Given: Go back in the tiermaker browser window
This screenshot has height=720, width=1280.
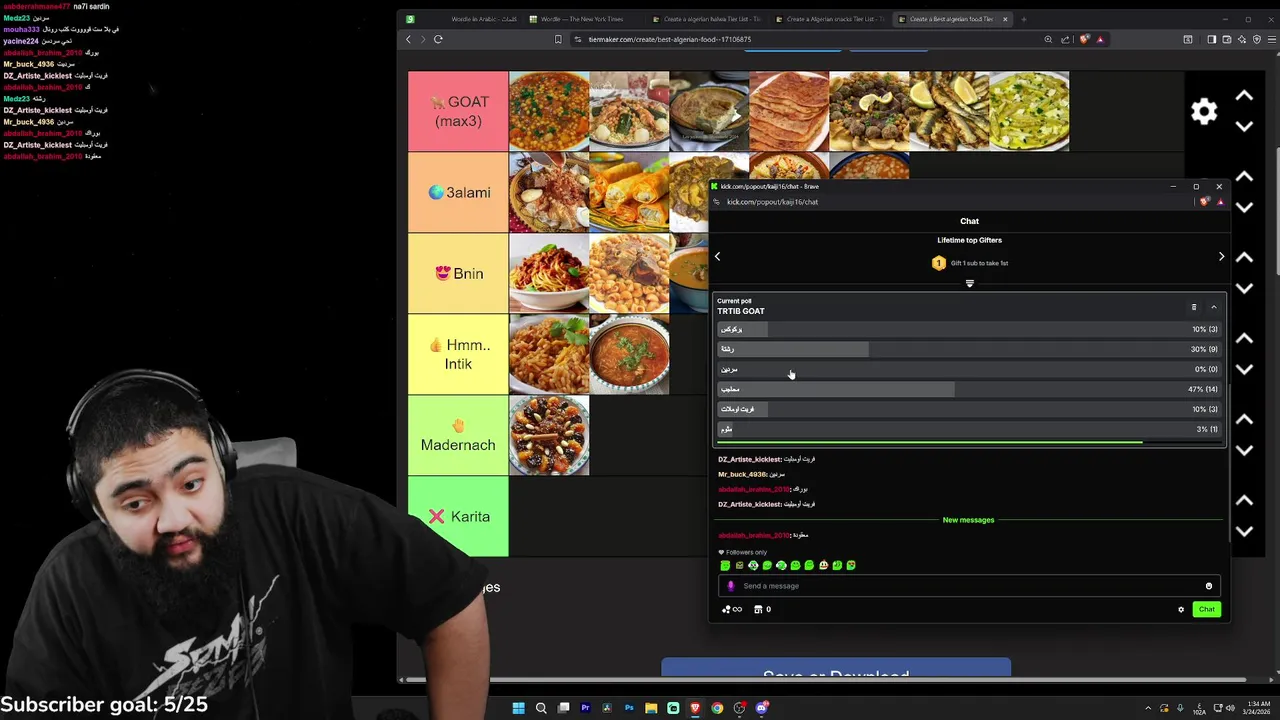Looking at the screenshot, I should (x=408, y=39).
